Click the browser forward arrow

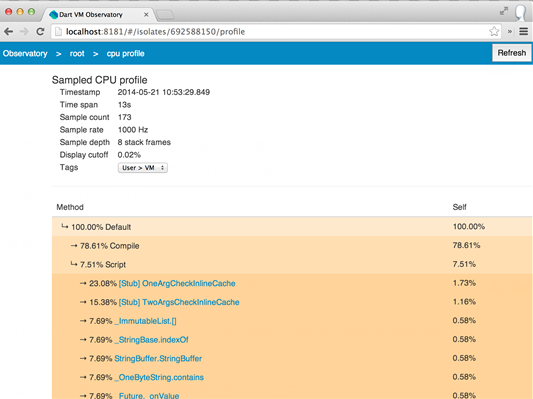(x=24, y=32)
